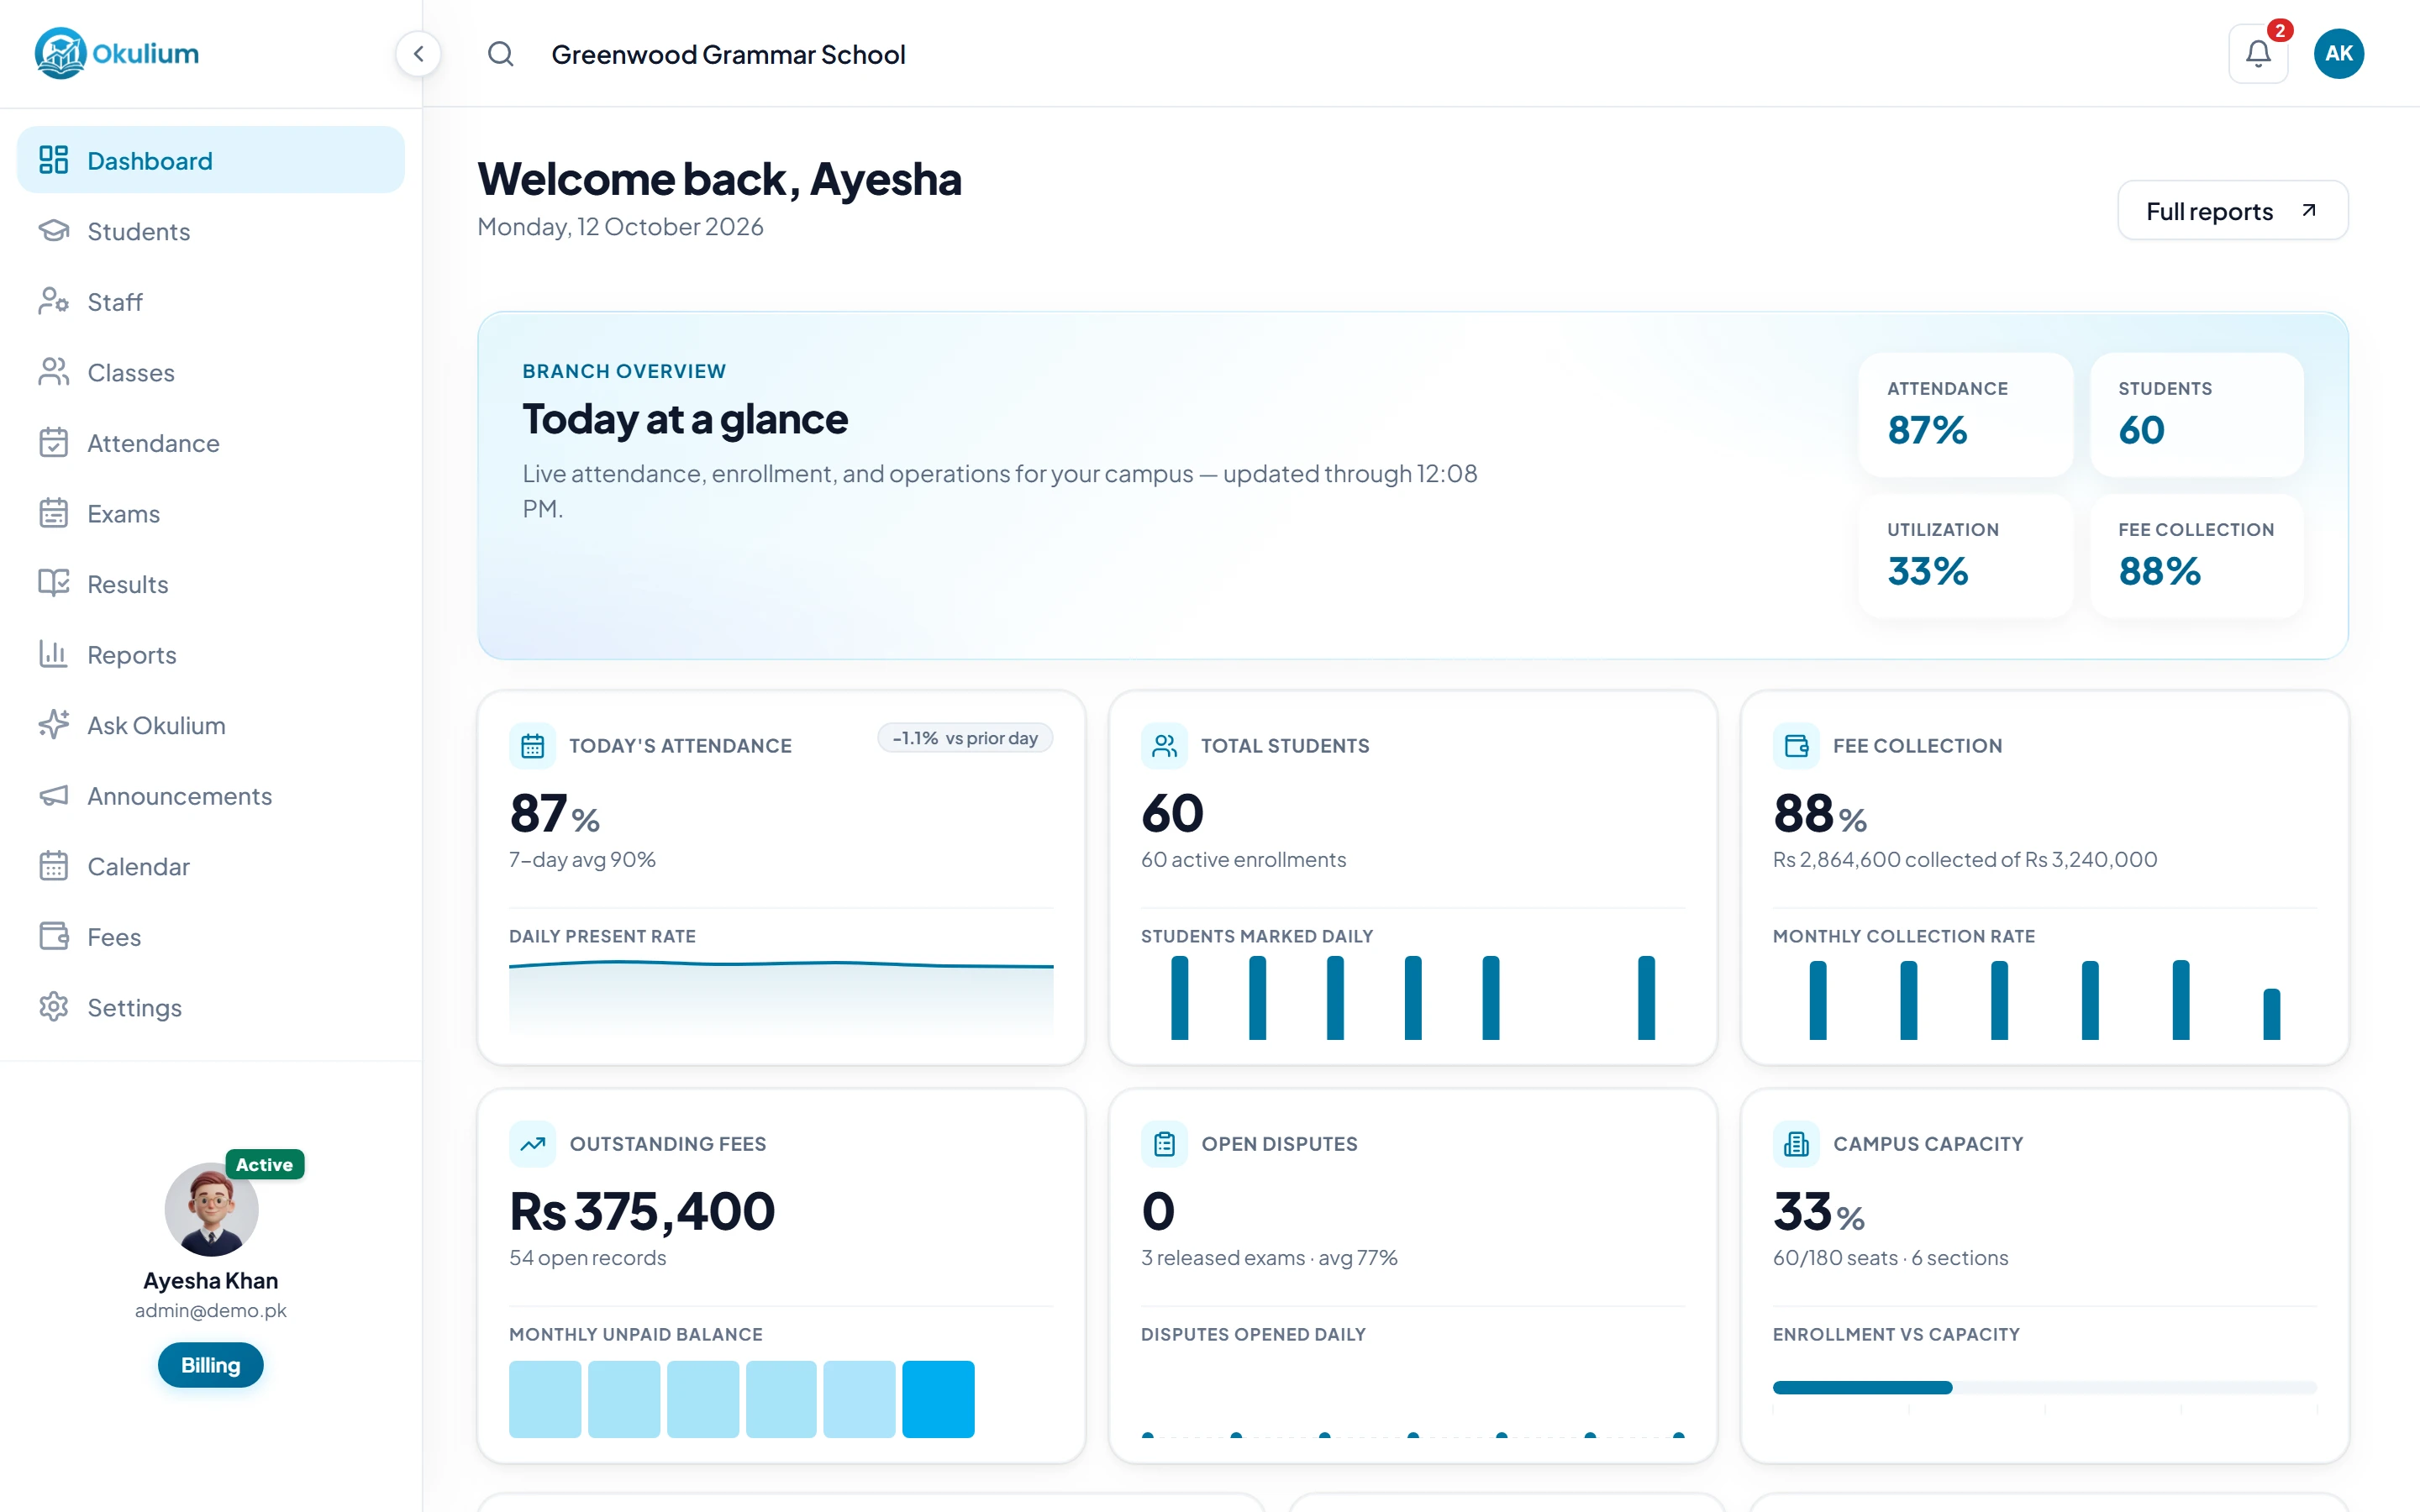Click the Settings gear icon

coord(54,1007)
